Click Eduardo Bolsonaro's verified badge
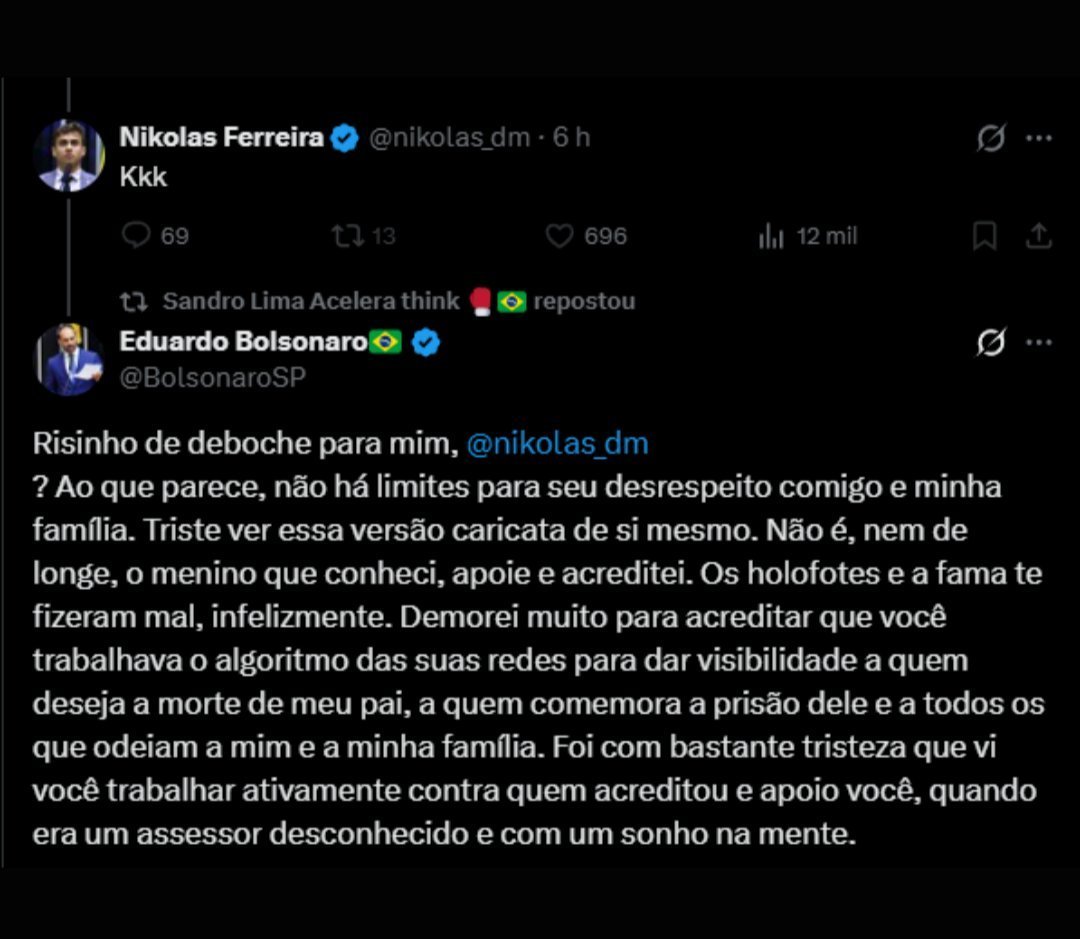 click(426, 342)
